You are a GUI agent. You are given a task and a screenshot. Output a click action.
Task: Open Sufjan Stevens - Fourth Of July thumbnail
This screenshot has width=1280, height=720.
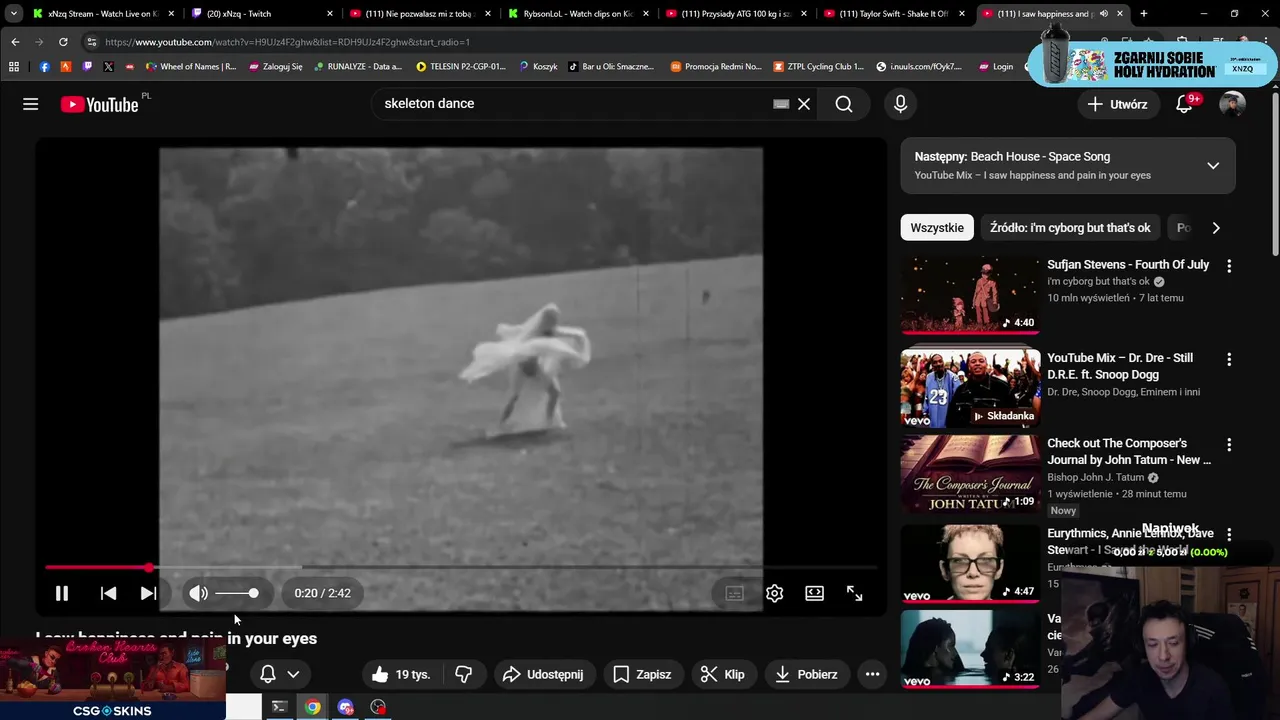click(970, 295)
